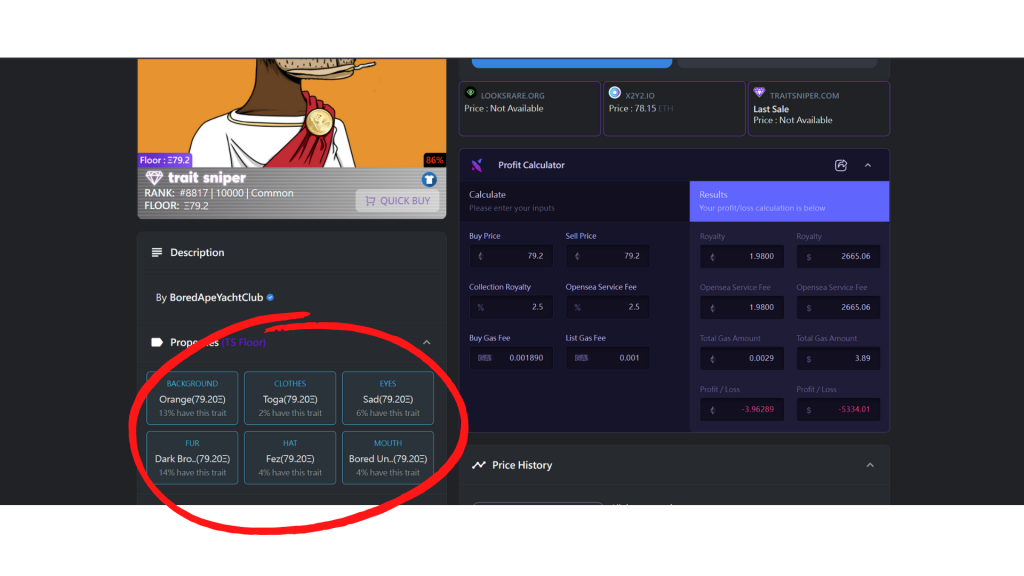Click the Description list icon

(157, 252)
